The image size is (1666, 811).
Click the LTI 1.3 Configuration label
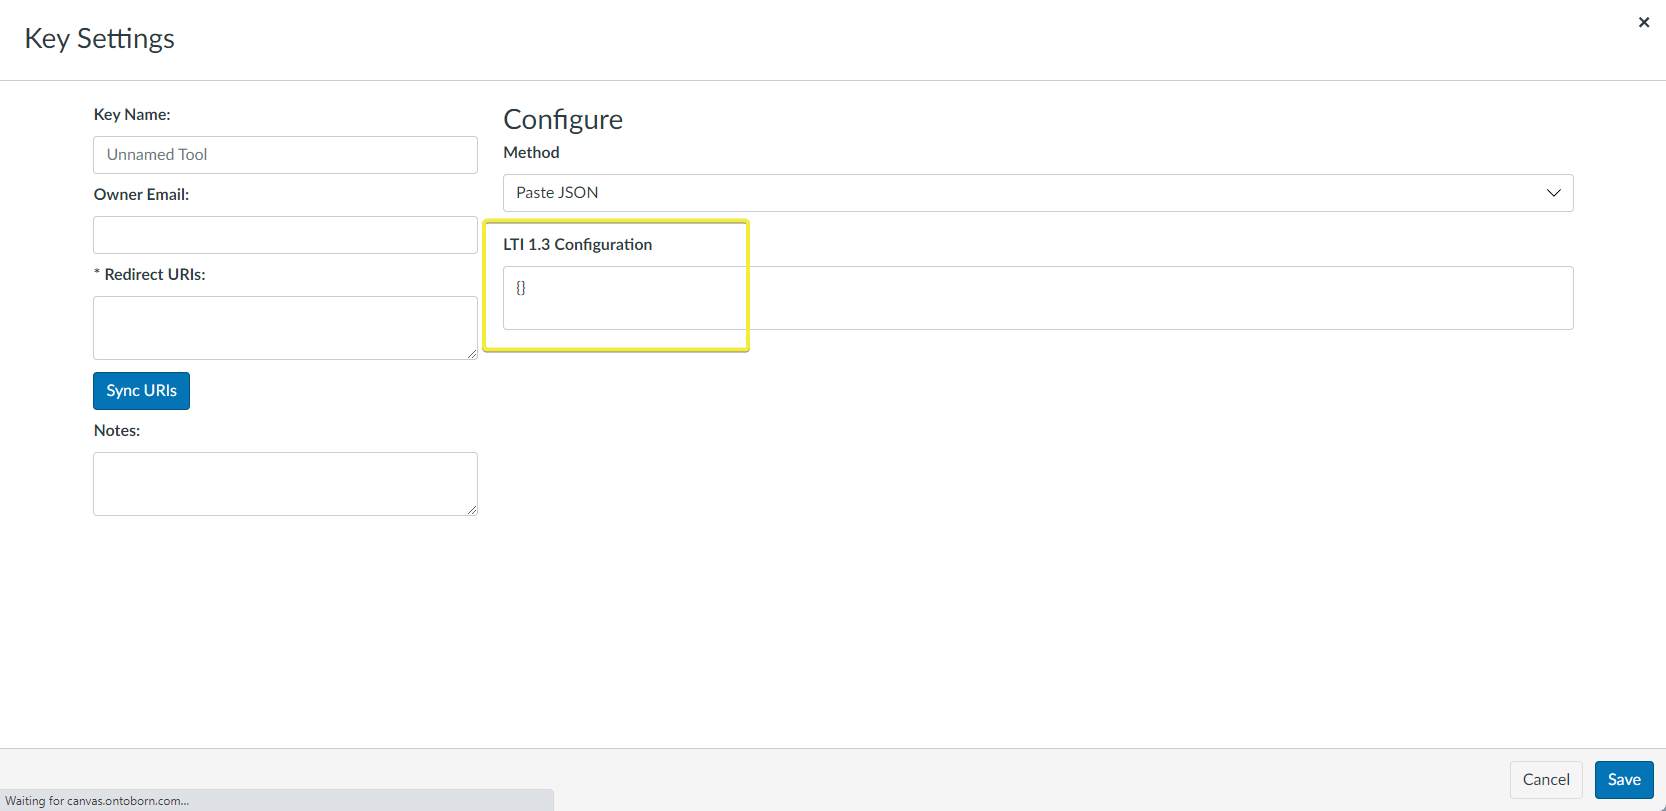[x=577, y=244]
